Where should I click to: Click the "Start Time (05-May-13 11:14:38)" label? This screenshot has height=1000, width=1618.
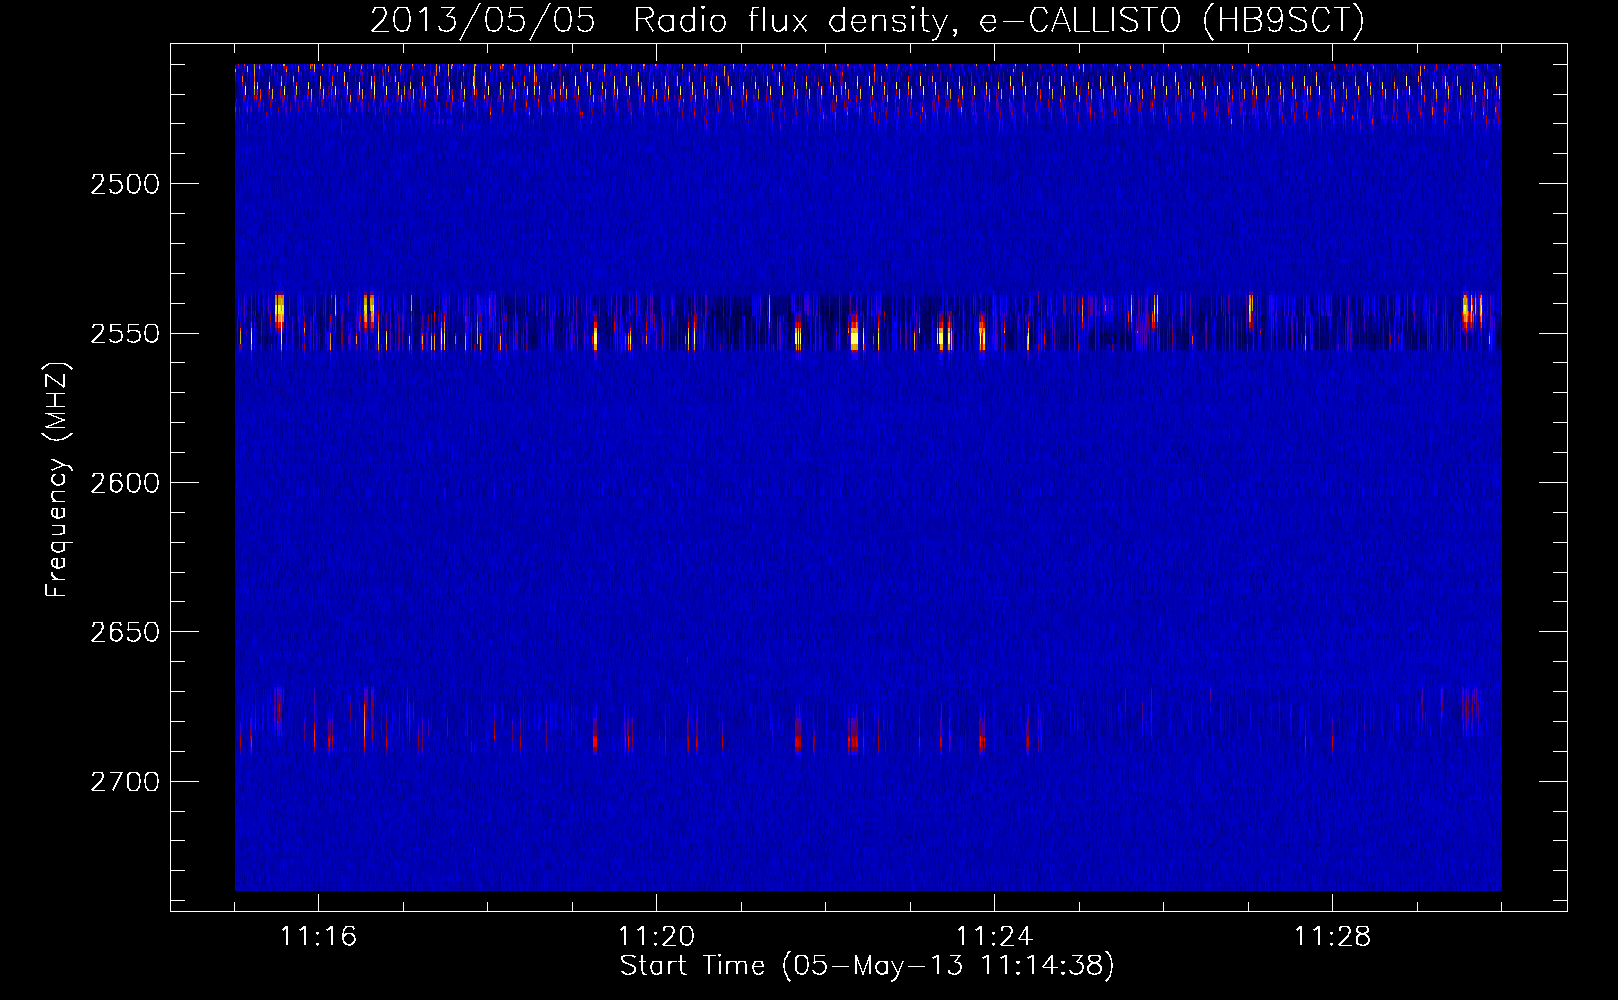pyautogui.click(x=867, y=966)
